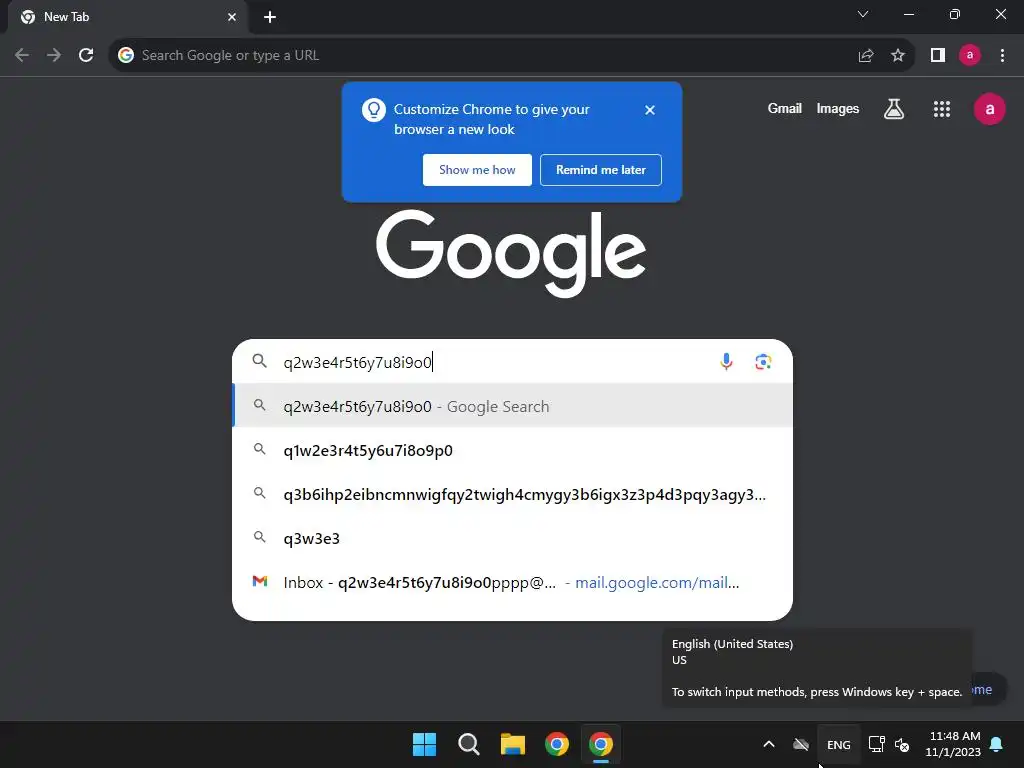Select the q2w3e4r5t6y7u8i9o0 - Google Search suggestion
Image resolution: width=1024 pixels, height=768 pixels.
513,406
